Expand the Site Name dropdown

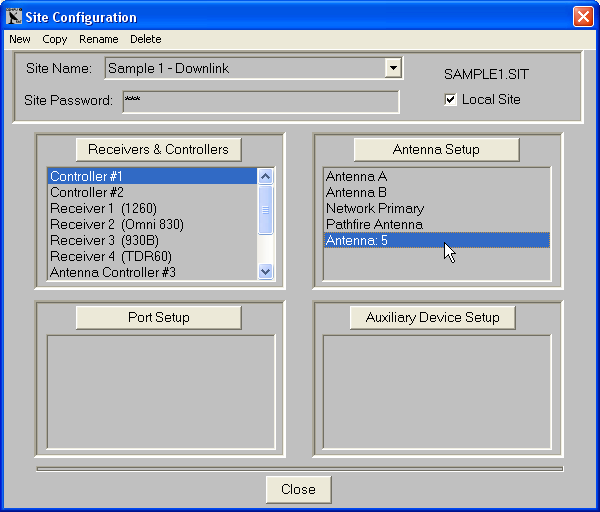coord(393,68)
